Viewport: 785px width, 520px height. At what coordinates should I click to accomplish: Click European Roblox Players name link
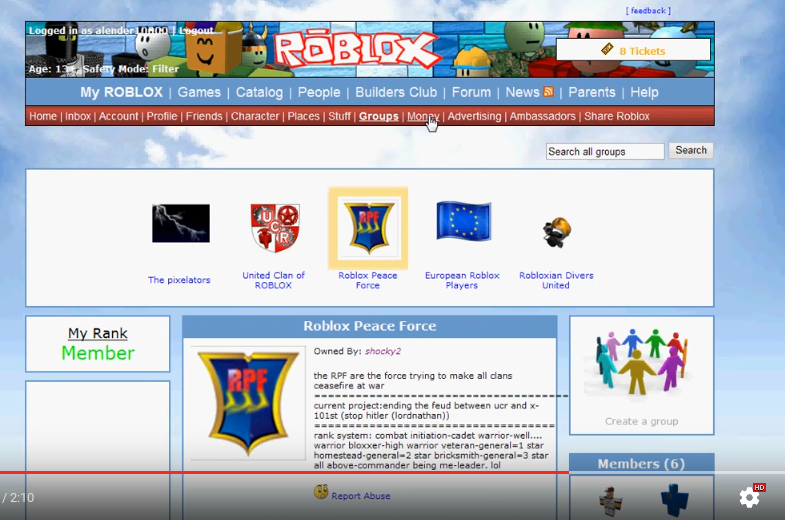coord(462,280)
